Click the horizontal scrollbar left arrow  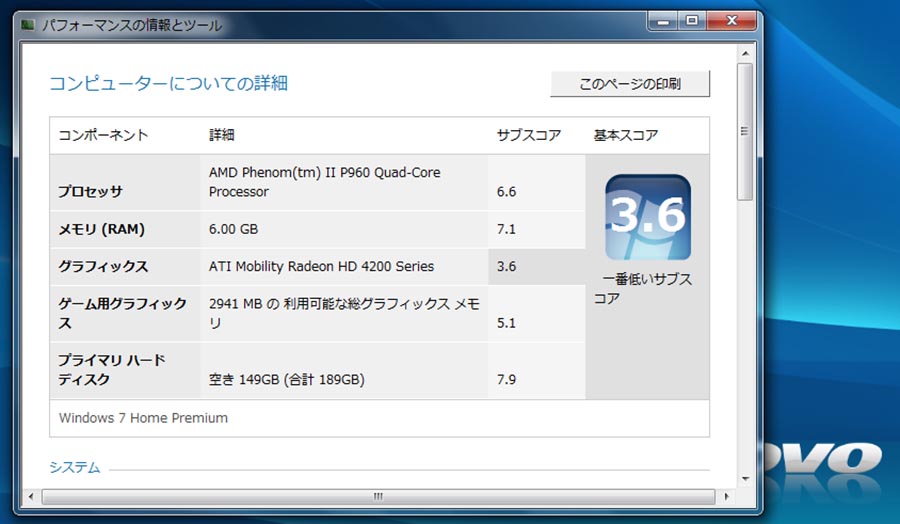point(30,496)
